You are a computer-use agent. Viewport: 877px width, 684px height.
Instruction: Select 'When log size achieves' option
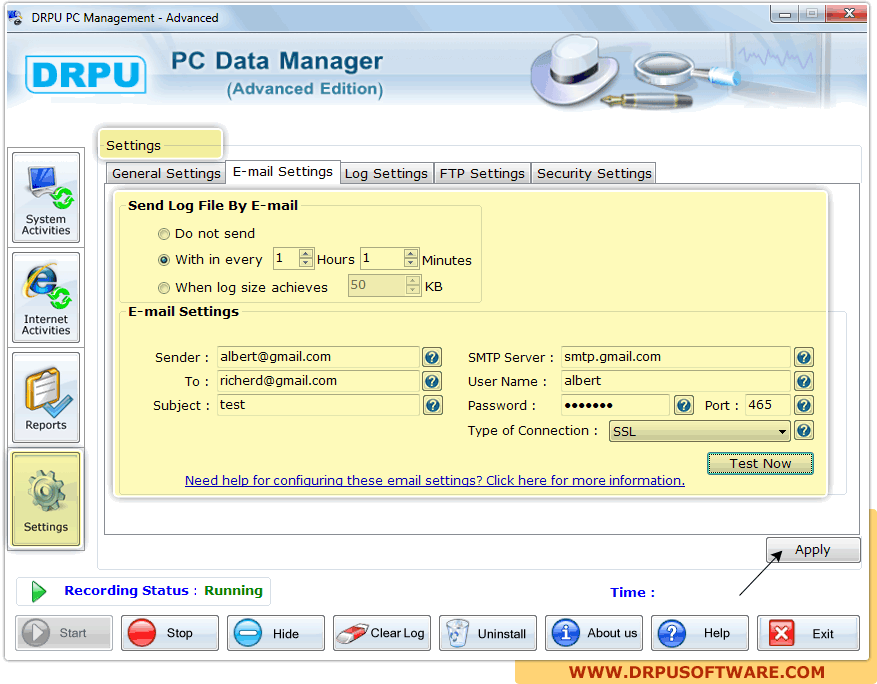coord(163,288)
